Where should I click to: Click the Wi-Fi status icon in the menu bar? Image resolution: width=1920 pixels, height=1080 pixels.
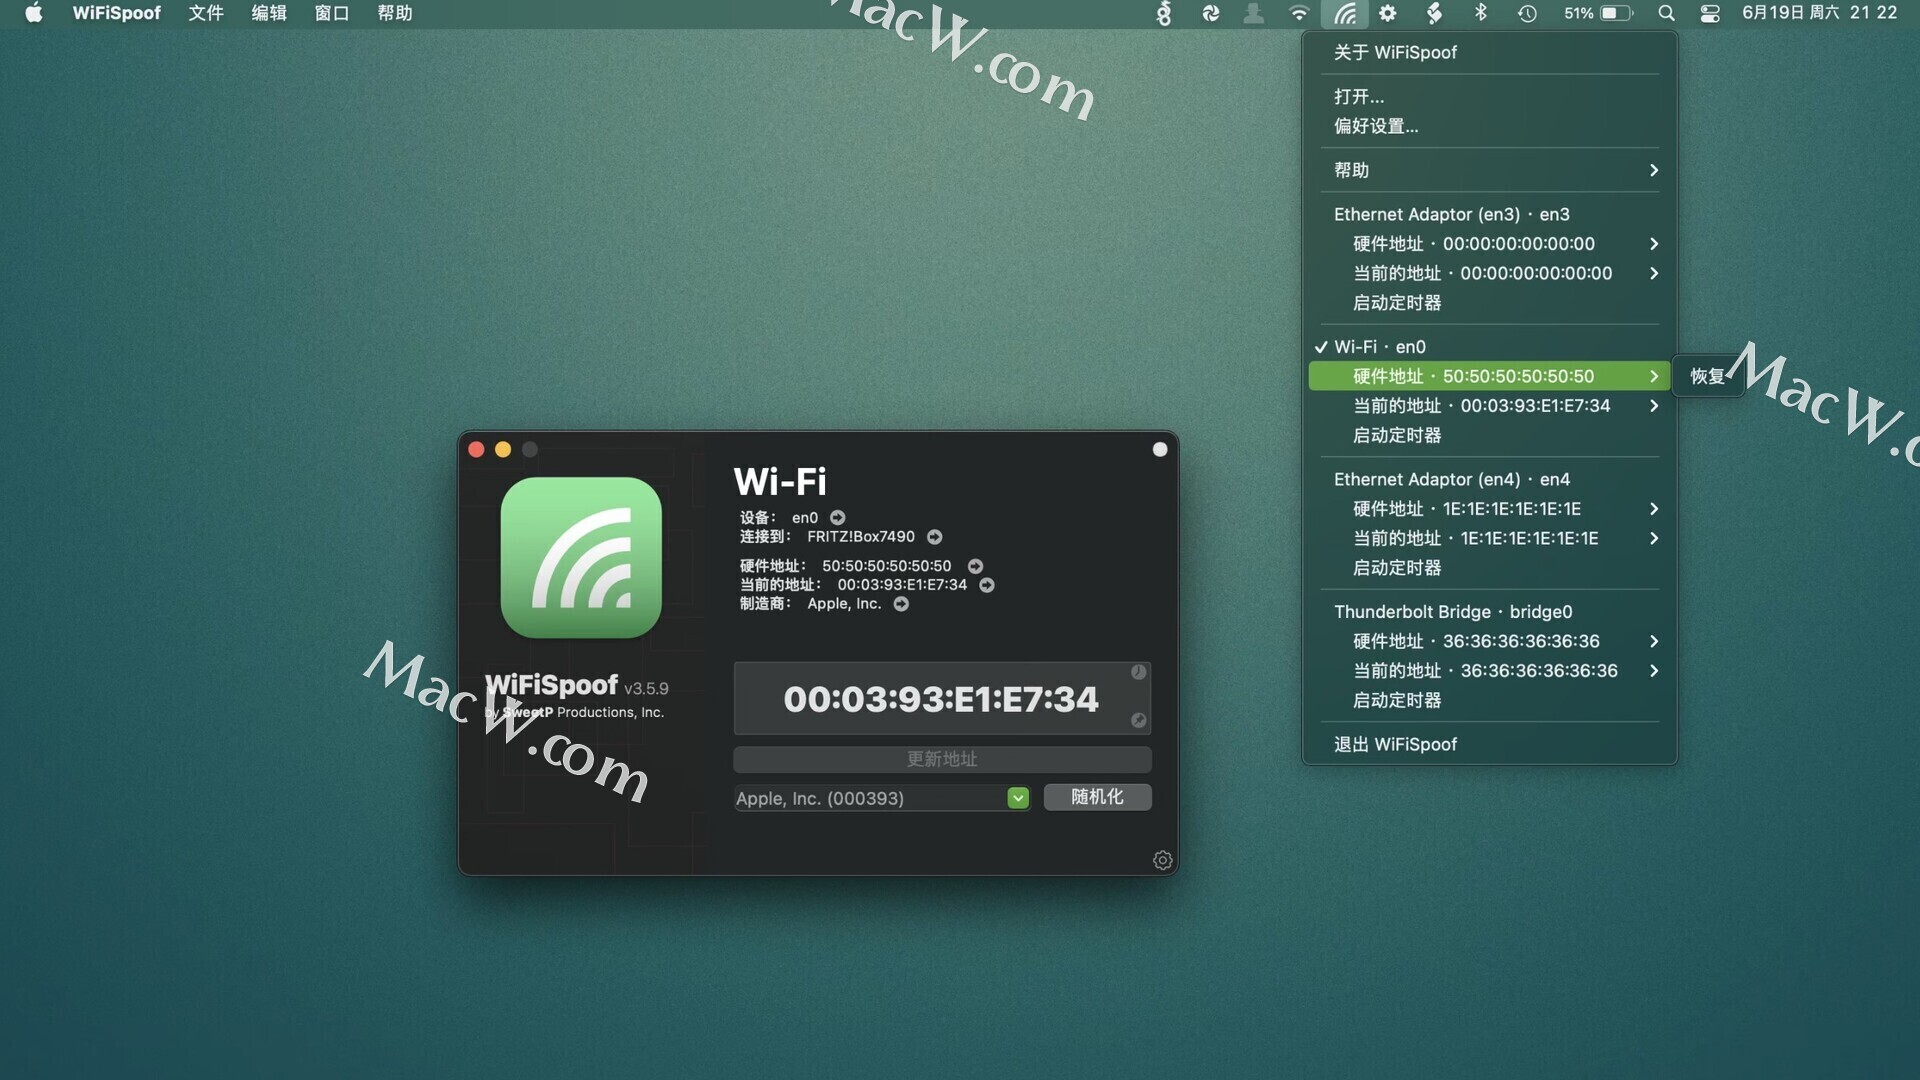click(1299, 13)
